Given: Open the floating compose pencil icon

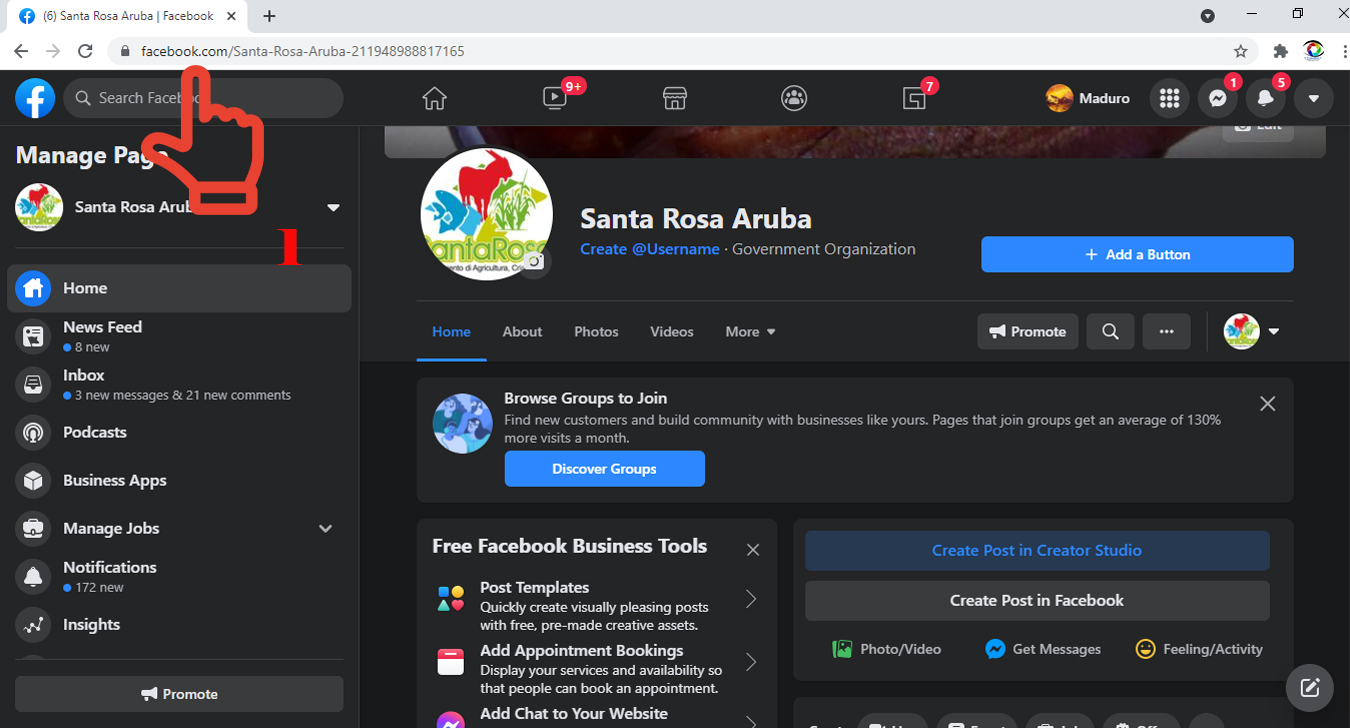Looking at the screenshot, I should pos(1310,687).
